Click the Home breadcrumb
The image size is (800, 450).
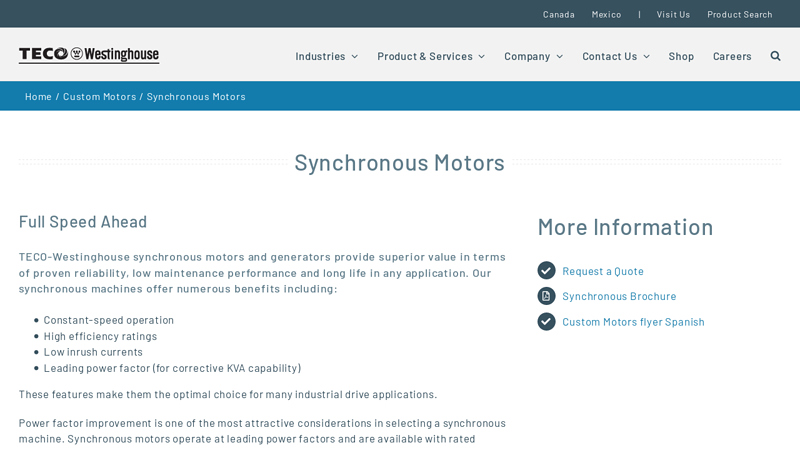click(38, 96)
